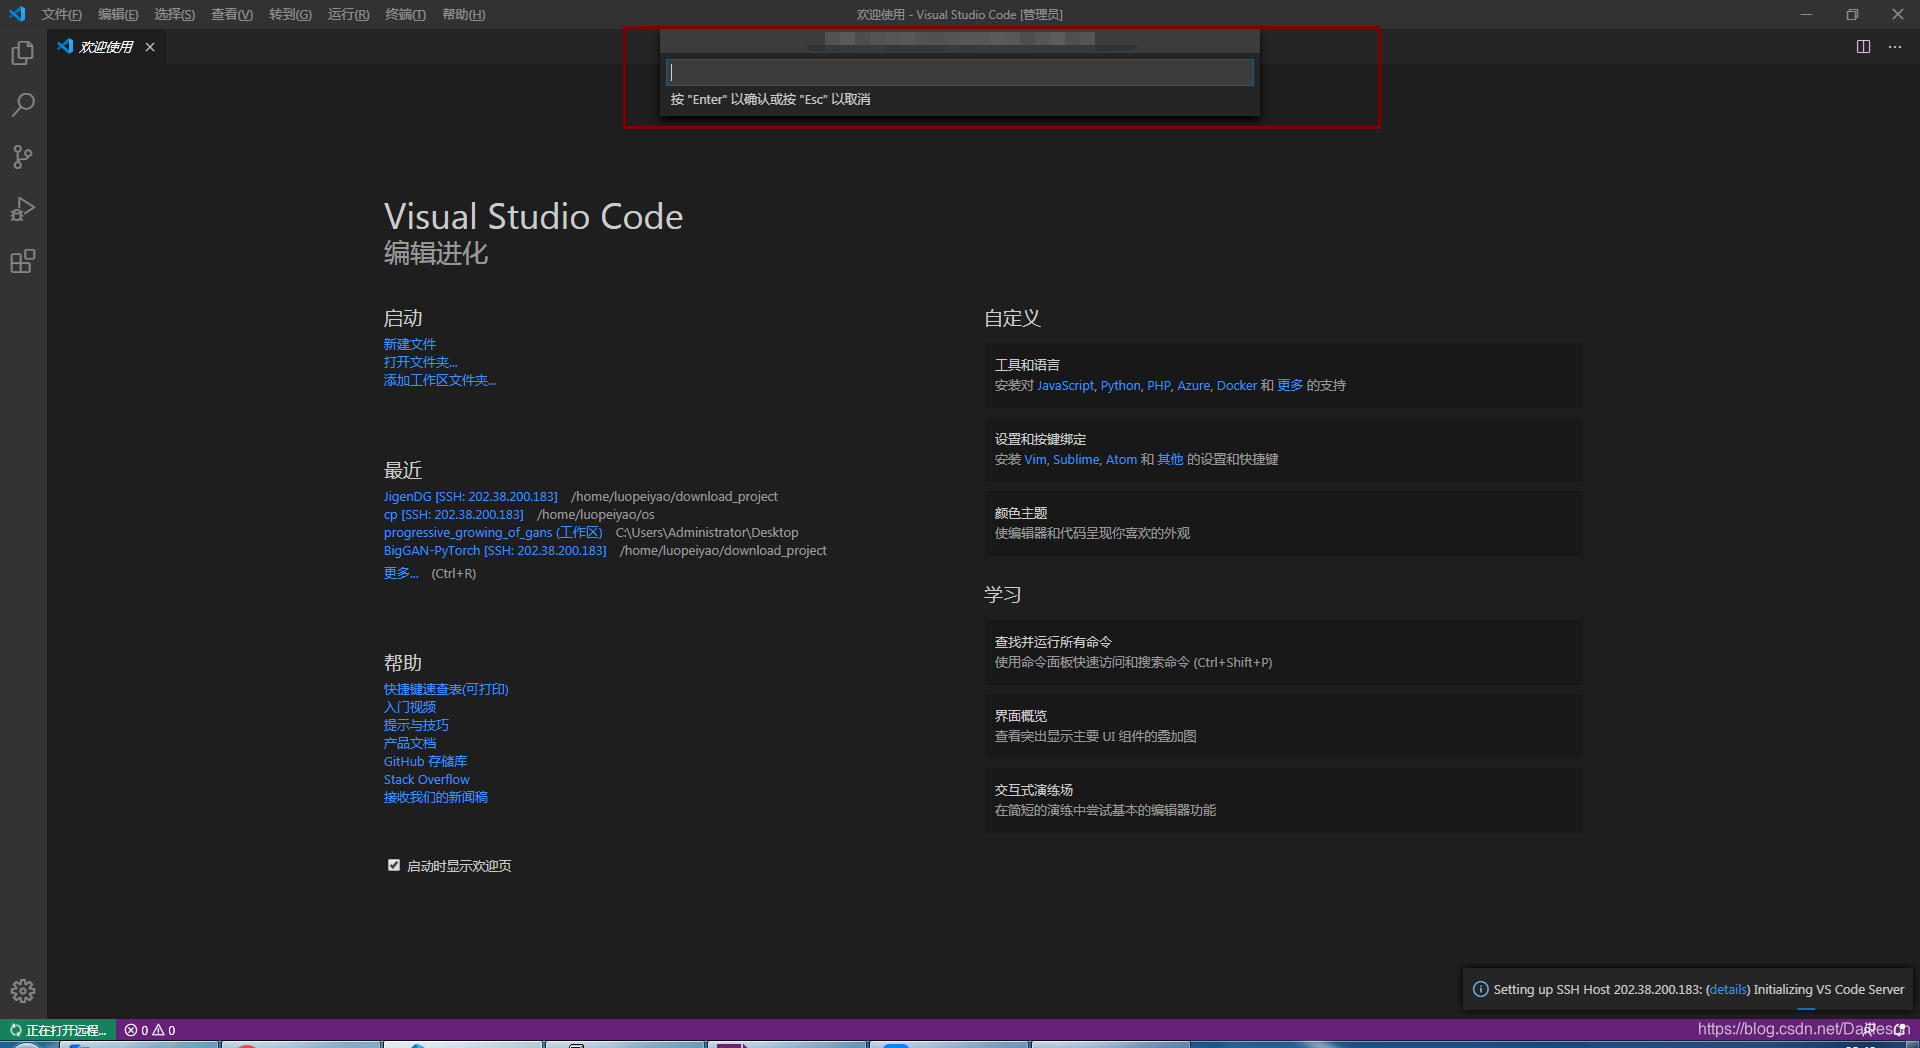Click the 添加工作区文件夹... link
Viewport: 1920px width, 1048px height.
[440, 380]
